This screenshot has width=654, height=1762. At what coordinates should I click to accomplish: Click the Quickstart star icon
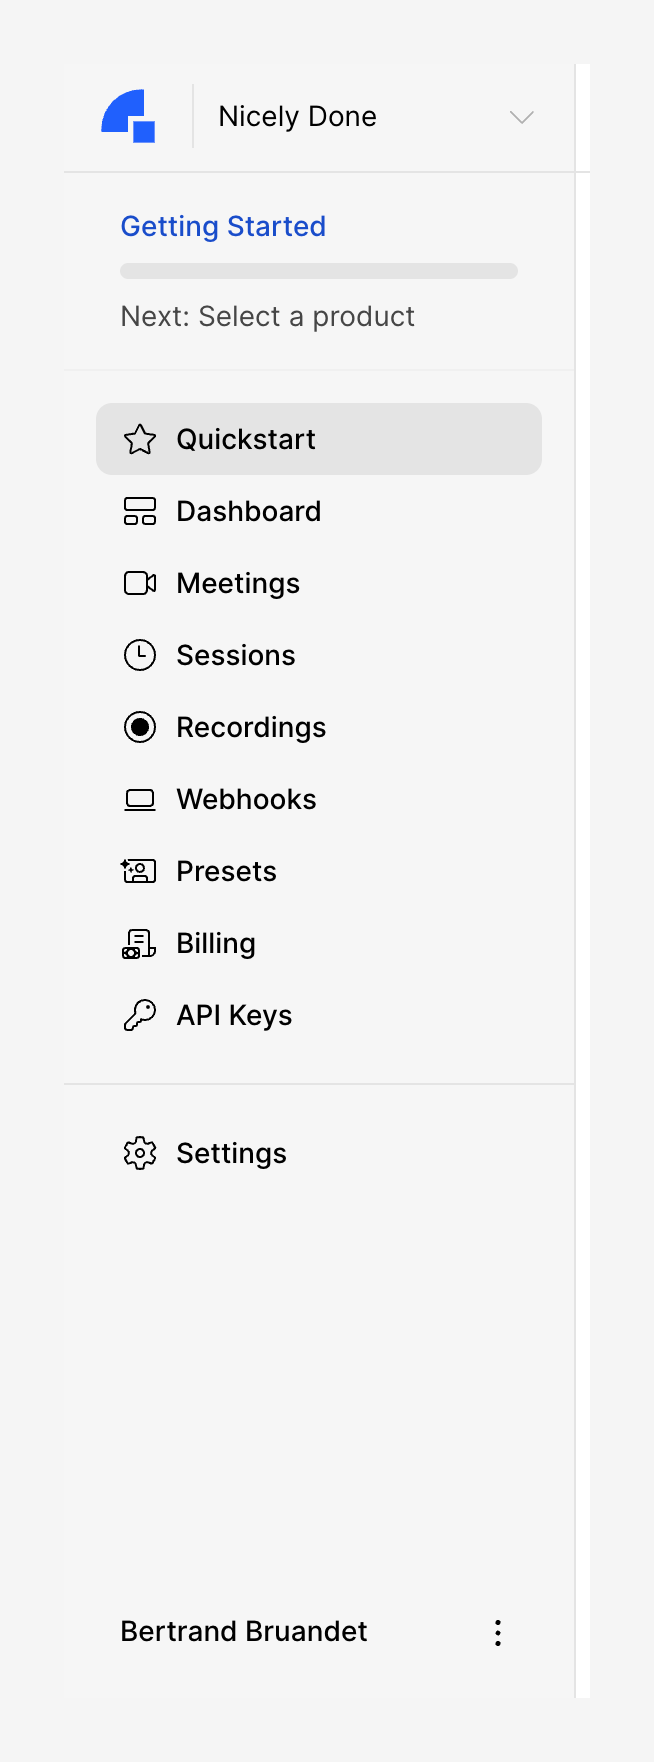(140, 439)
